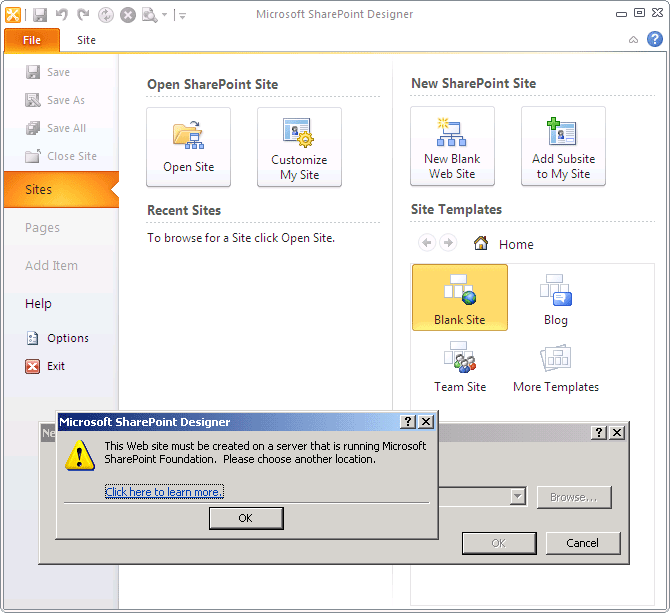This screenshot has width=670, height=613.
Task: Minimize the ribbon with the caret icon
Action: point(633,40)
